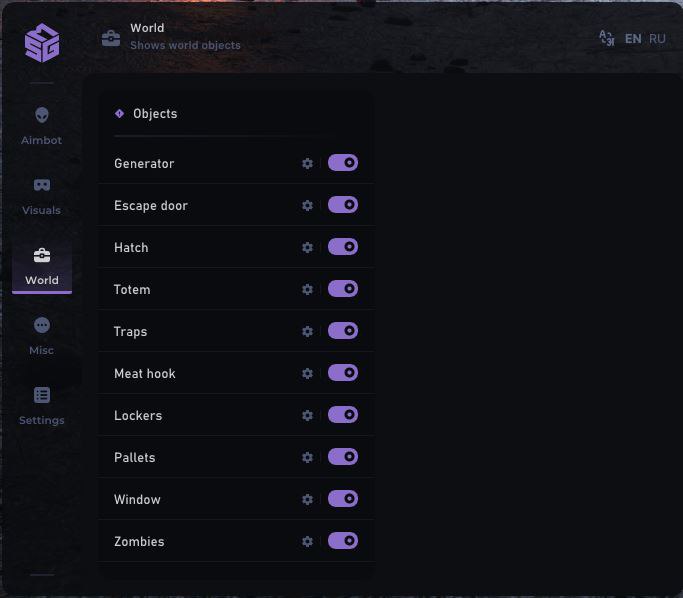
Task: Toggle the Traps switch off
Action: click(x=343, y=331)
